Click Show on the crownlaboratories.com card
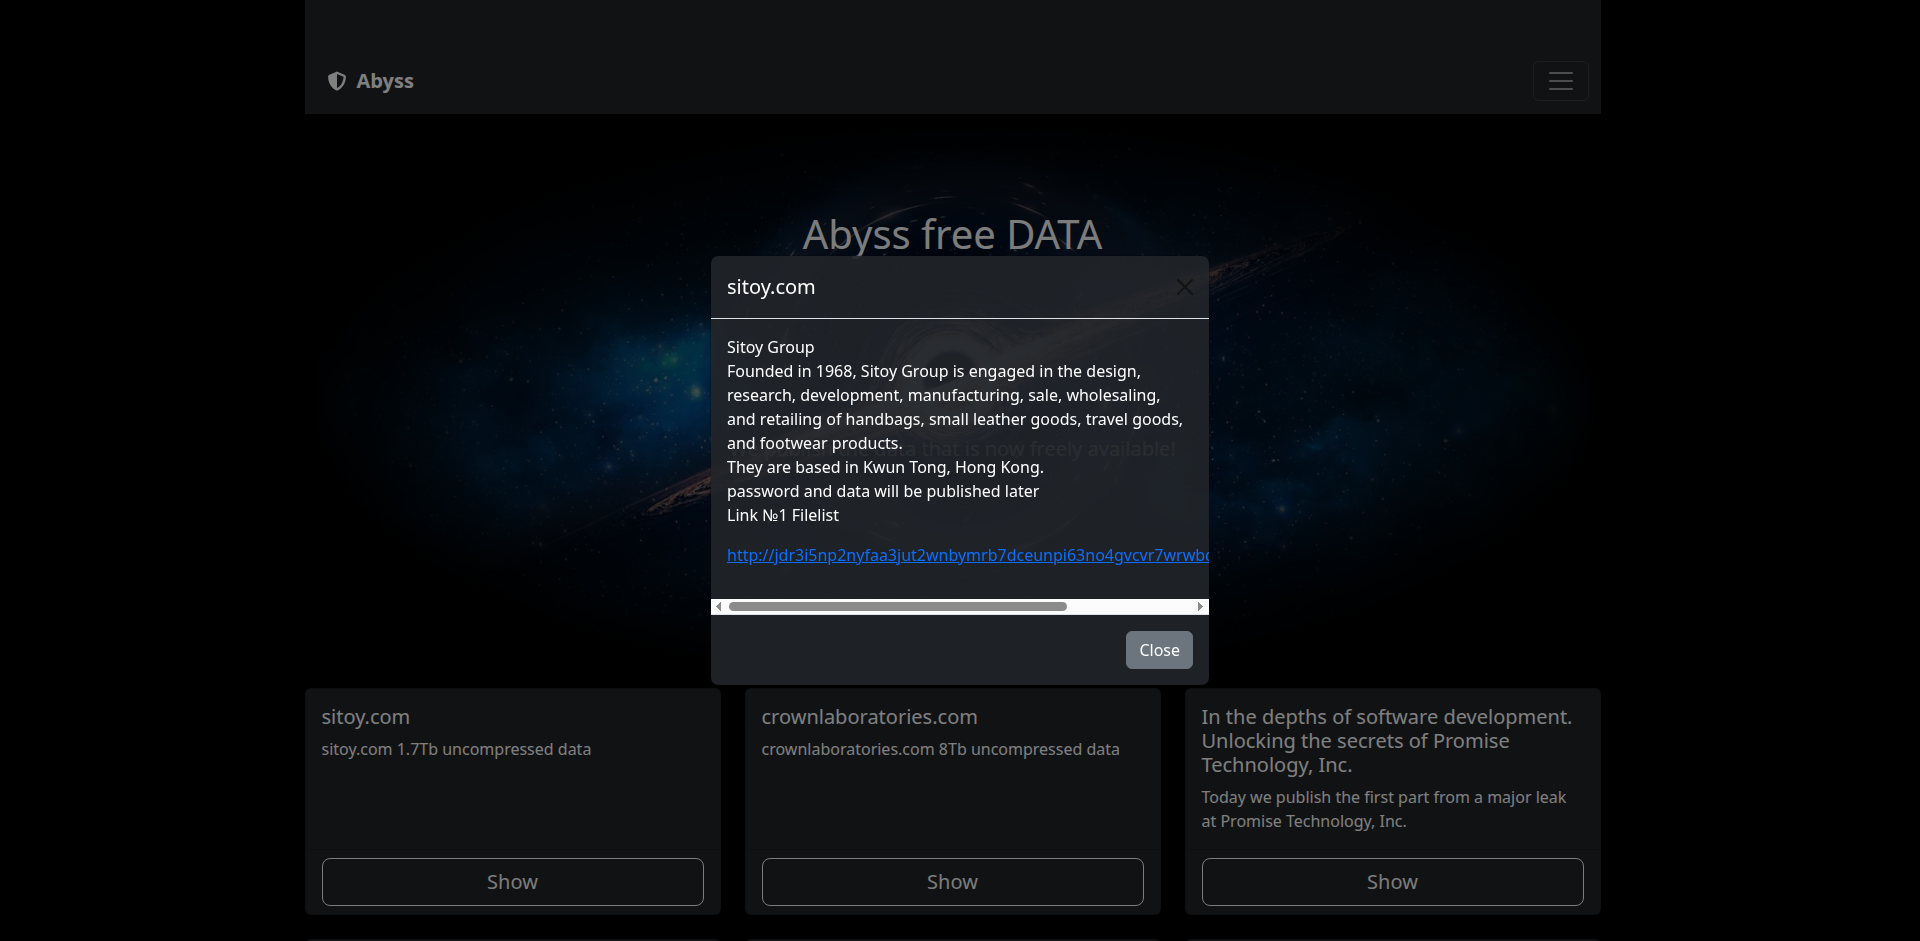This screenshot has height=941, width=1920. pyautogui.click(x=952, y=882)
